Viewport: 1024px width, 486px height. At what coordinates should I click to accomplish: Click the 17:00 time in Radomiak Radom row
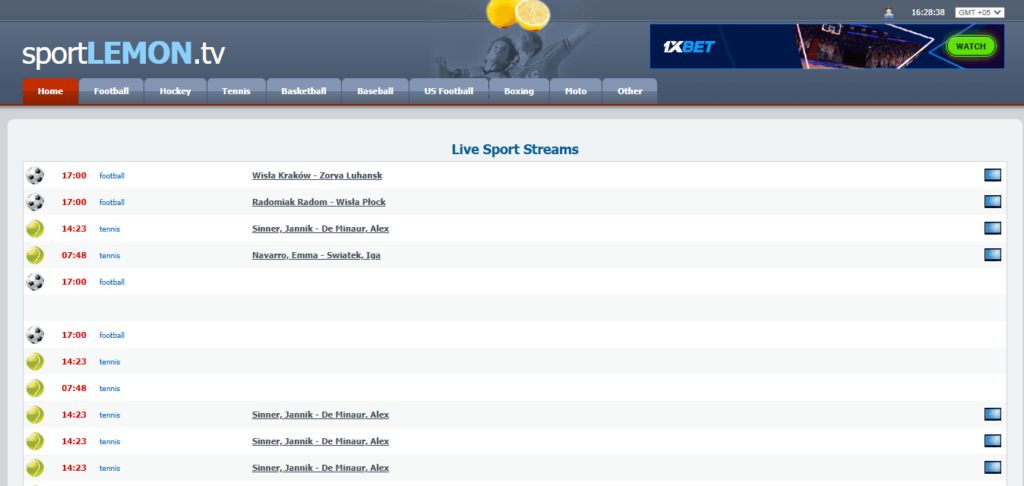click(x=74, y=202)
